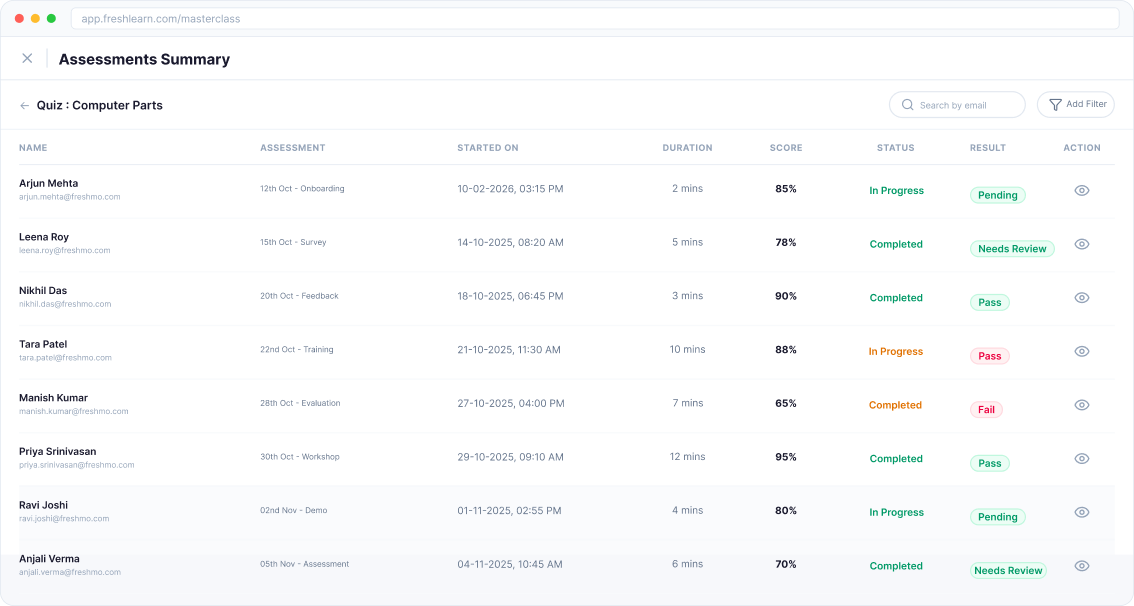Click the search magnifier icon

tap(908, 104)
